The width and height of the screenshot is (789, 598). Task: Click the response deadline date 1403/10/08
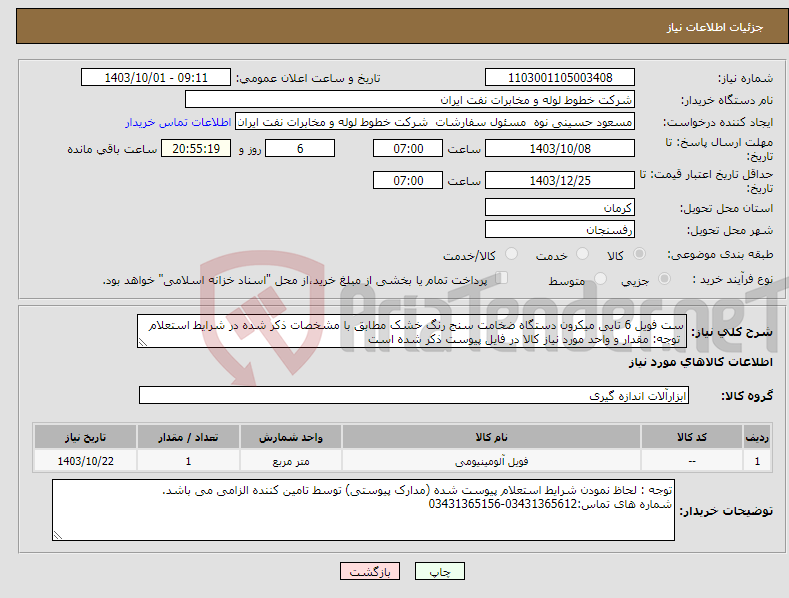(560, 148)
